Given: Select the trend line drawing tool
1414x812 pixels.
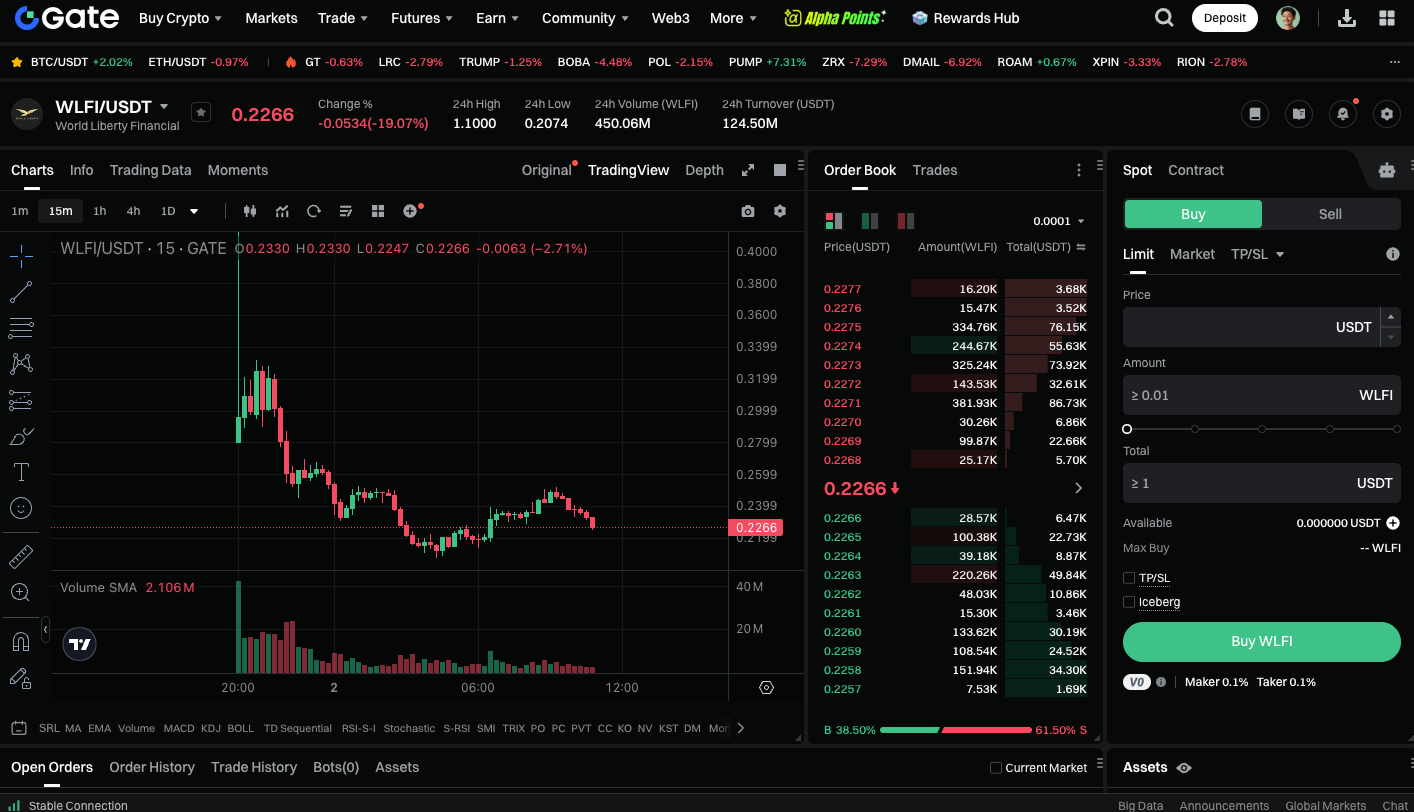Looking at the screenshot, I should click(21, 292).
